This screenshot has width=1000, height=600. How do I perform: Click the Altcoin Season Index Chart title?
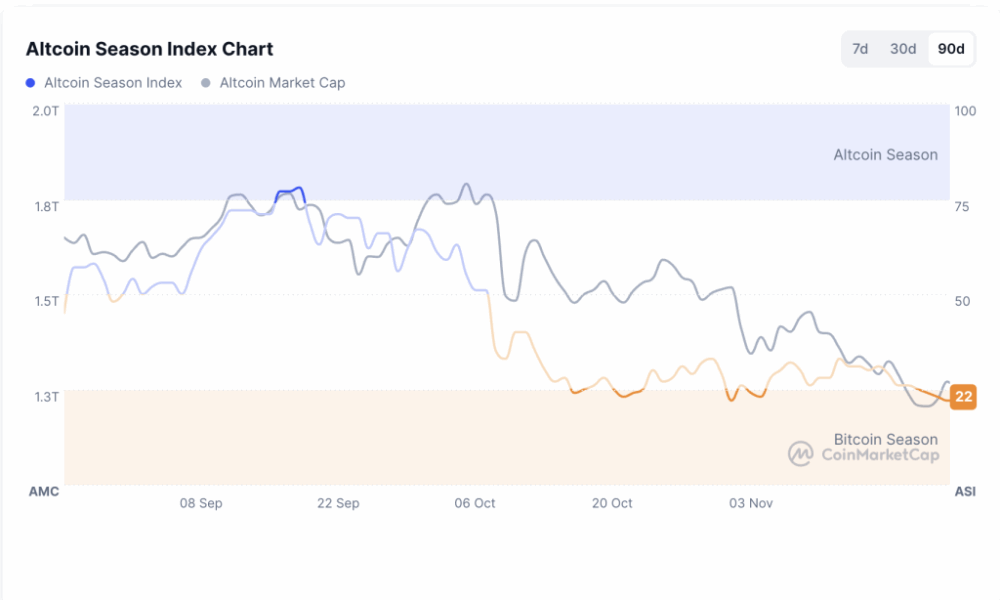point(149,49)
